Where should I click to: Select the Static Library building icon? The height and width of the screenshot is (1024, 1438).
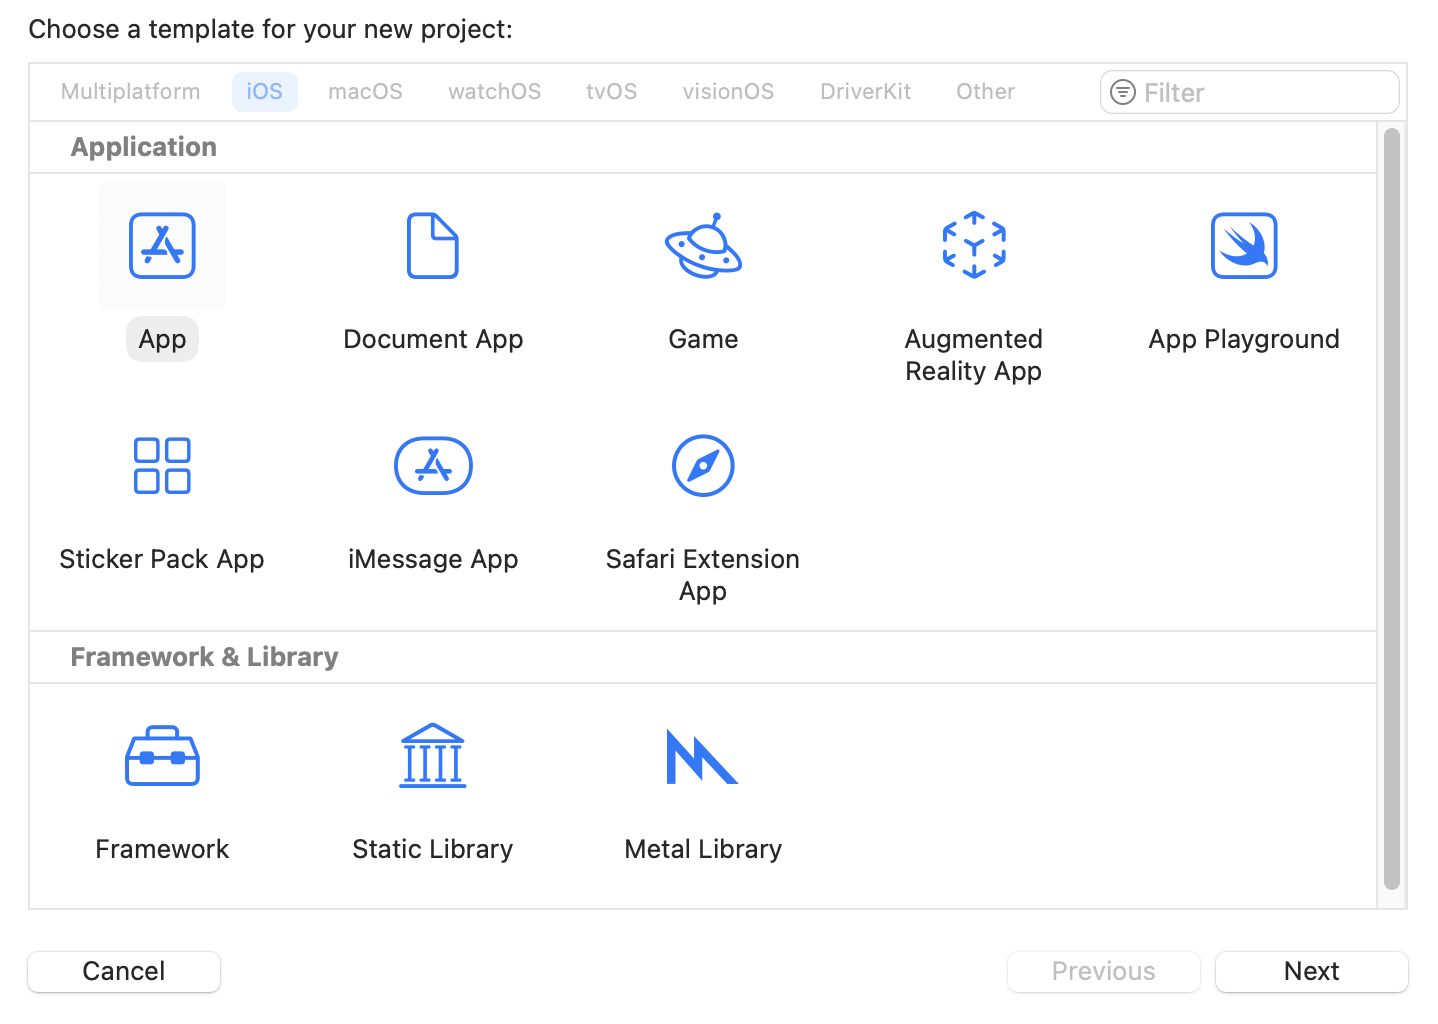pyautogui.click(x=433, y=755)
